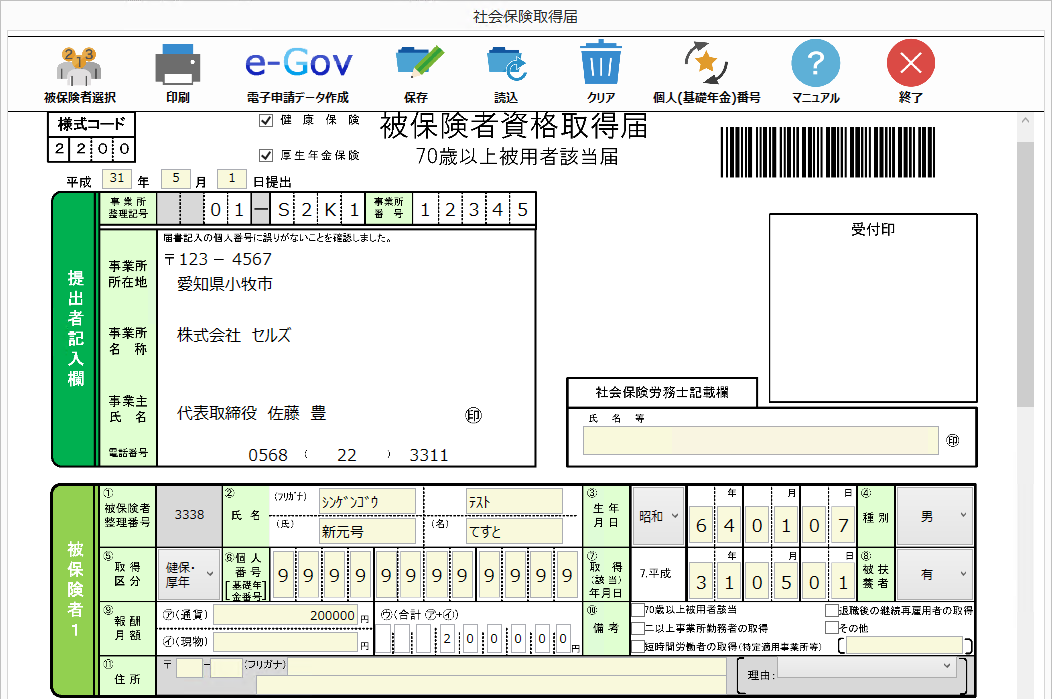Load saved data with 読込 icon

pos(507,73)
